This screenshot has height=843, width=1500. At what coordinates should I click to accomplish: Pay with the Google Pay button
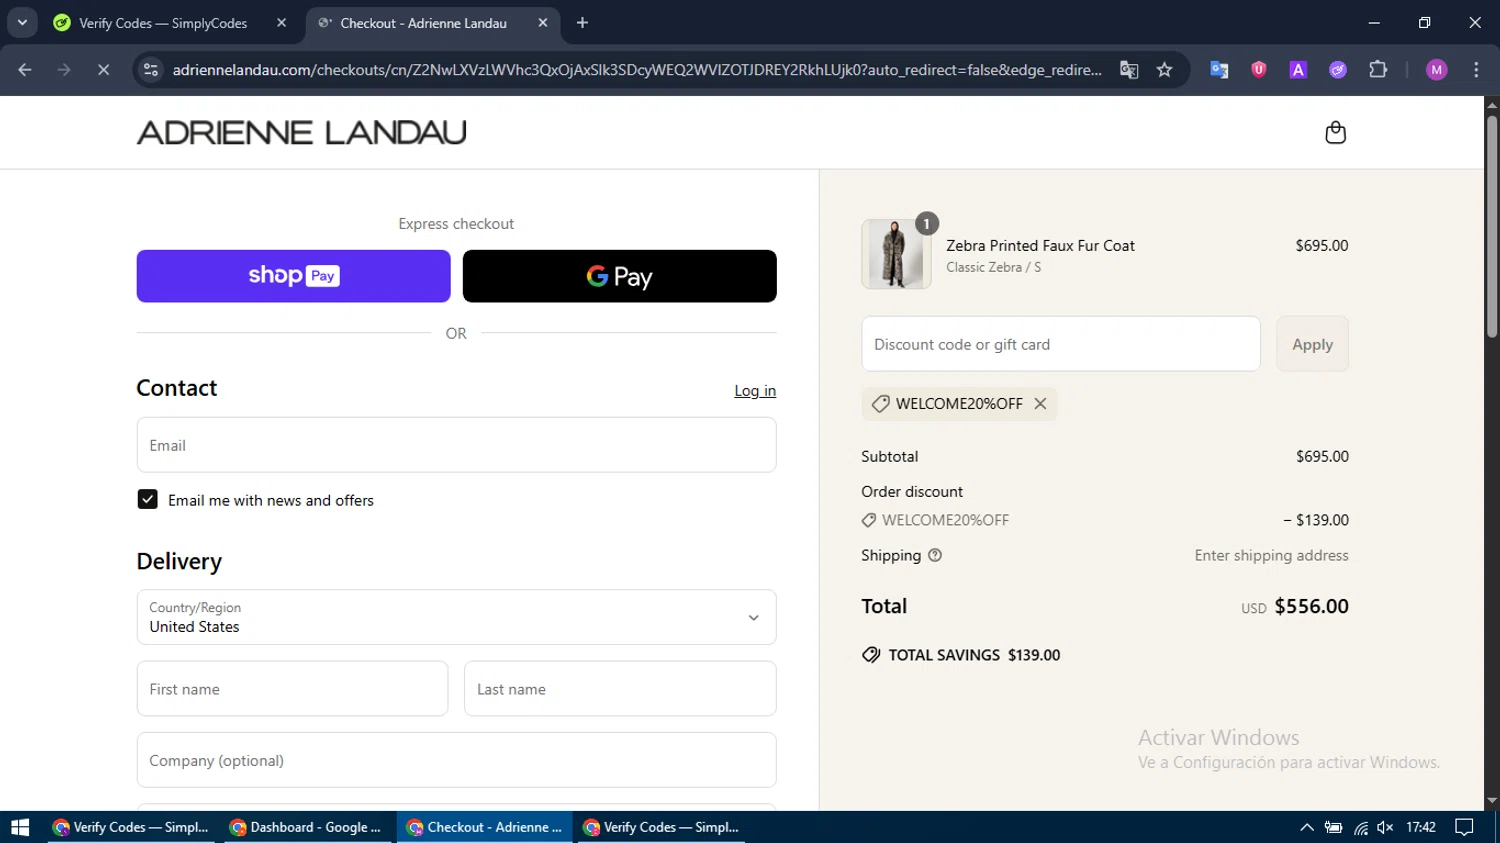tap(619, 276)
